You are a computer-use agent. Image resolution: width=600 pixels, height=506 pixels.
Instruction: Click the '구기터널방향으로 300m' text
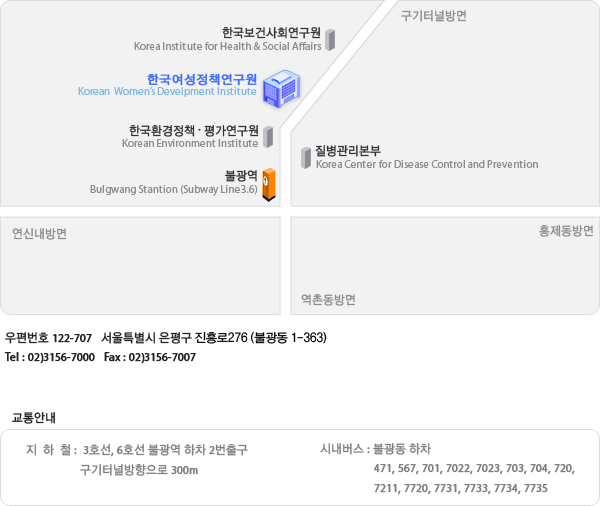[139, 470]
